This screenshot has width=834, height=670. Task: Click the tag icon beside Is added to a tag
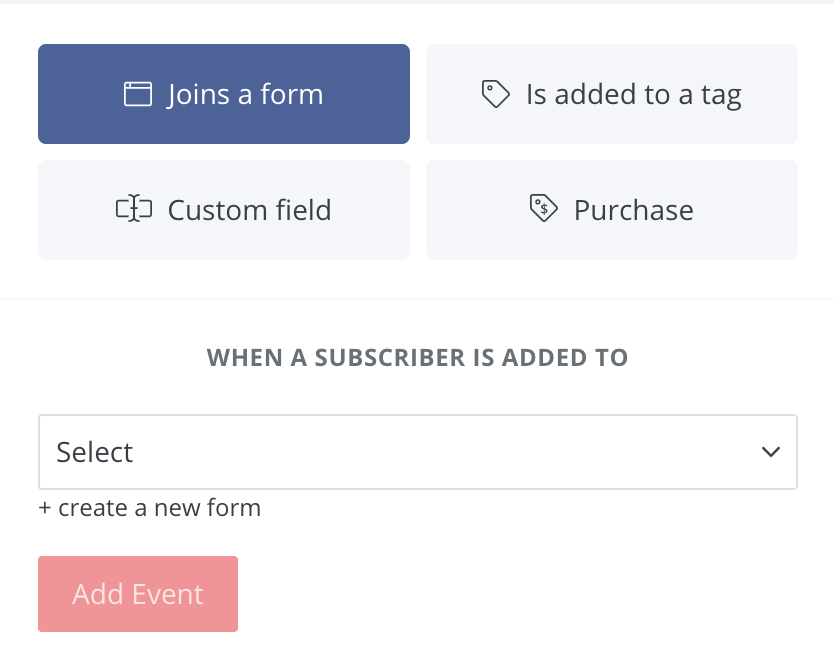(495, 93)
